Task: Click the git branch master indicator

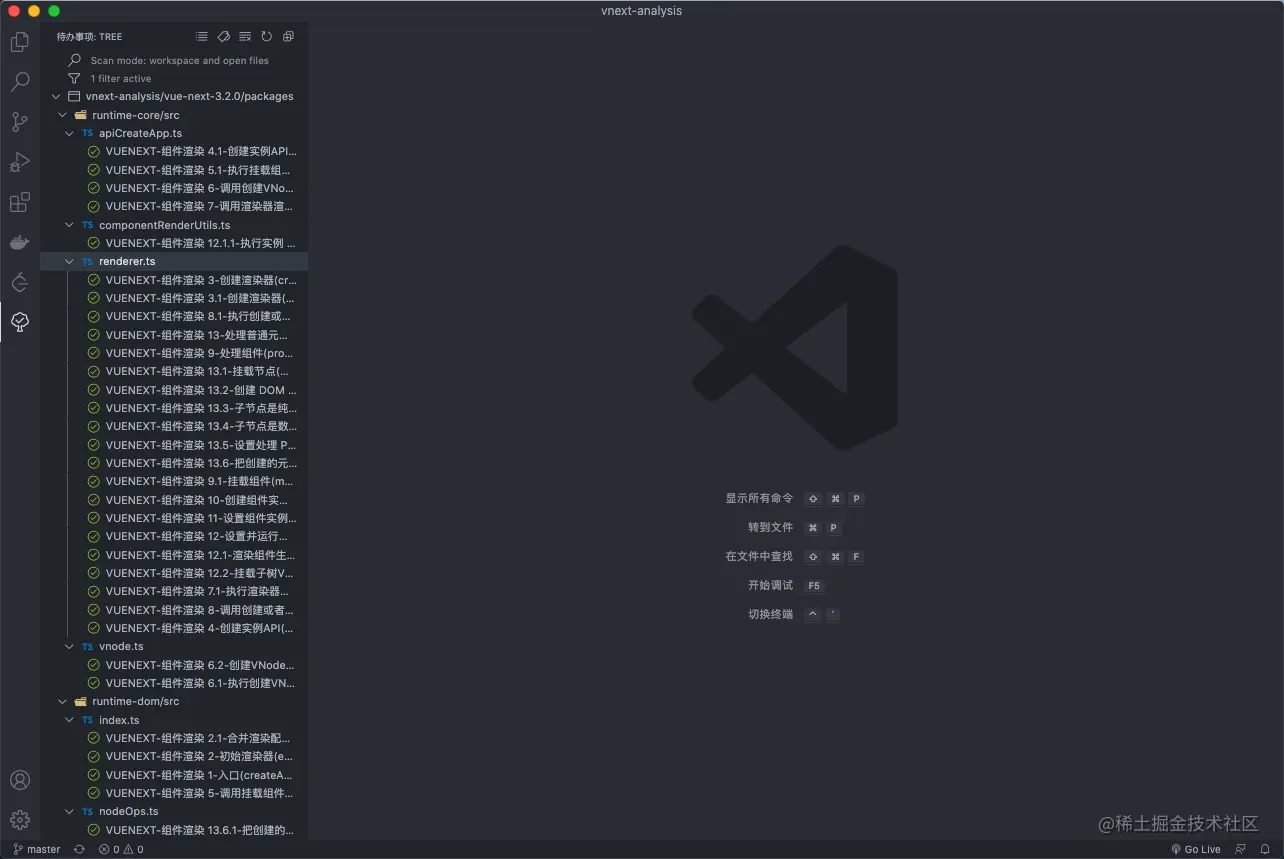Action: pos(37,849)
